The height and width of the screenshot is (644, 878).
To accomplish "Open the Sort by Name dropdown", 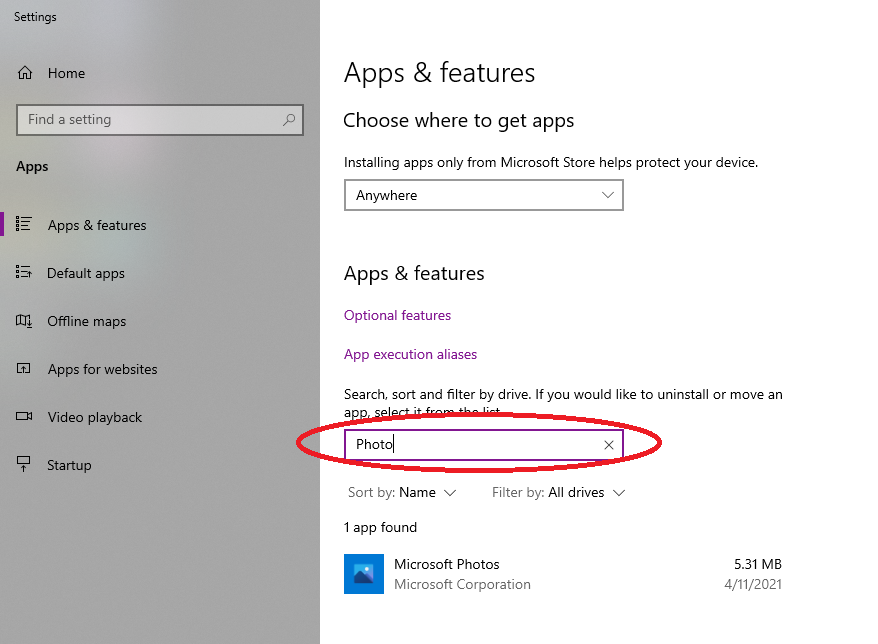I will click(x=402, y=492).
